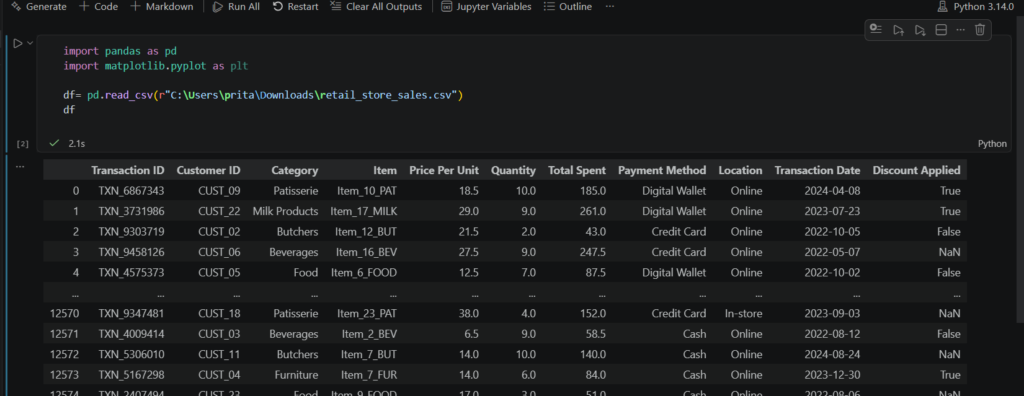Viewport: 1024px width, 396px height.
Task: Click the Run by Line cell icon
Action: pos(876,29)
